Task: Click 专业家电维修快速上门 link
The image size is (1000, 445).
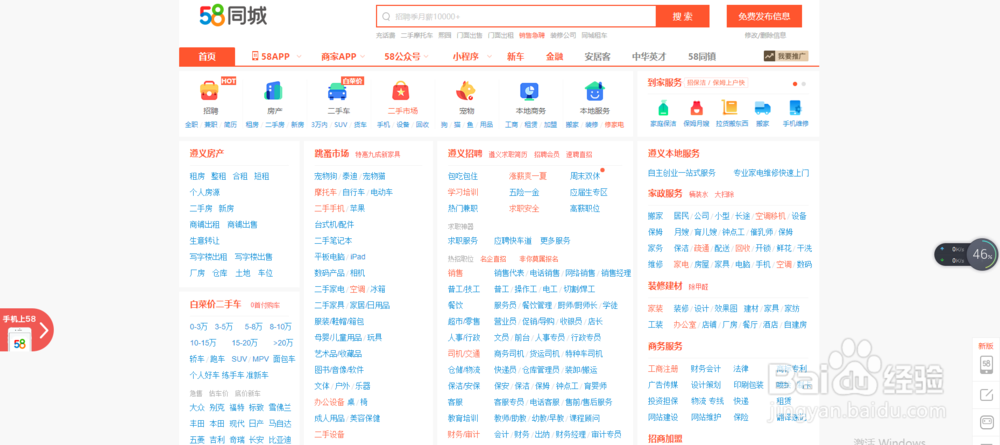Action: 771,173
